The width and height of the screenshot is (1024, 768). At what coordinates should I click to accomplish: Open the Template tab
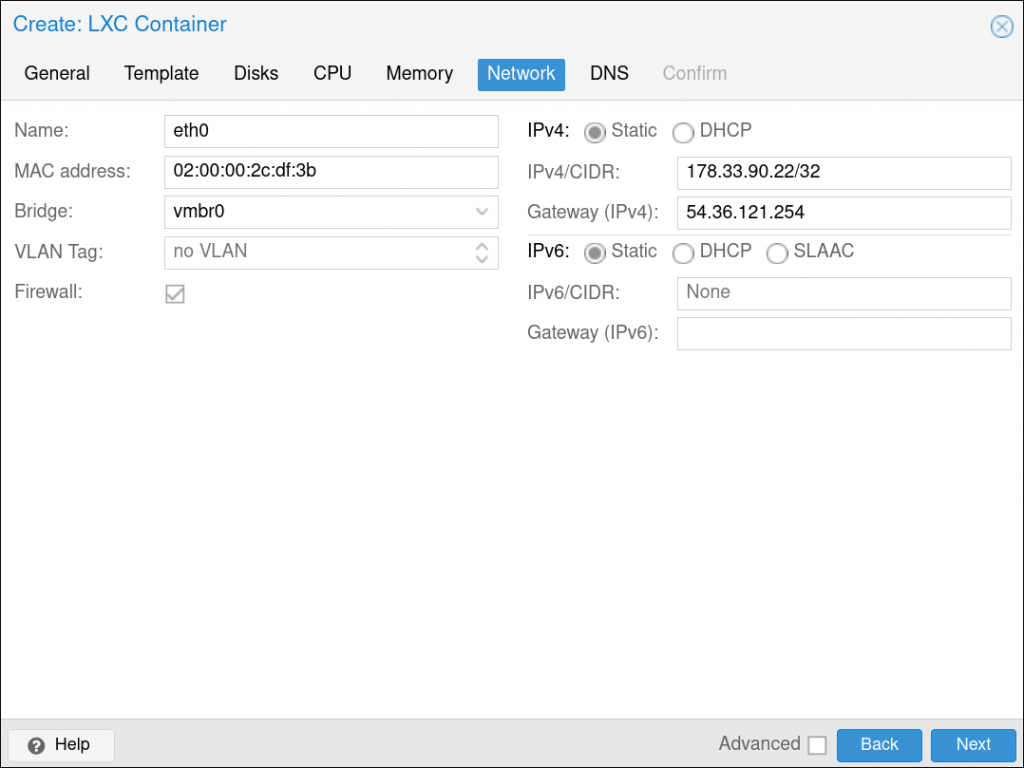(161, 74)
